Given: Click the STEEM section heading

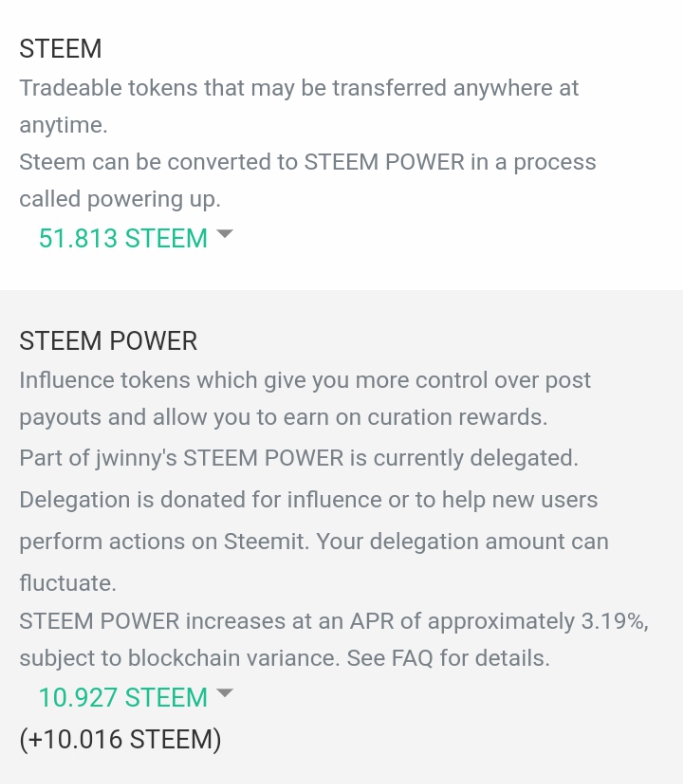Looking at the screenshot, I should [x=60, y=49].
